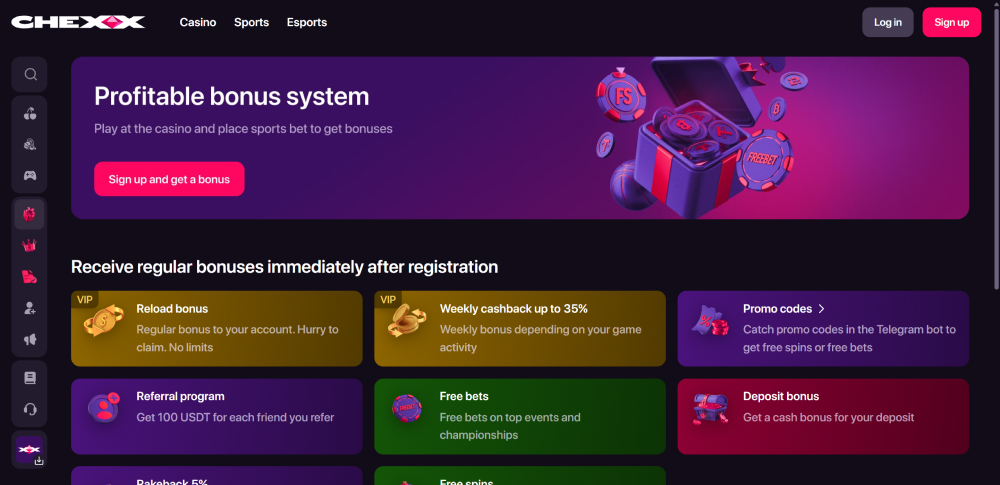This screenshot has height=485, width=1000.
Task: Select the gift box bonuses icon in the sidebar
Action: 29,214
